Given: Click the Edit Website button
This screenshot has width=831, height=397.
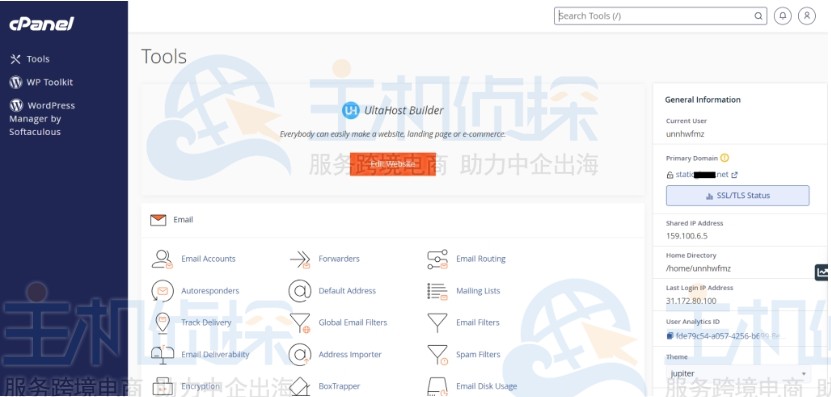Looking at the screenshot, I should (x=393, y=164).
